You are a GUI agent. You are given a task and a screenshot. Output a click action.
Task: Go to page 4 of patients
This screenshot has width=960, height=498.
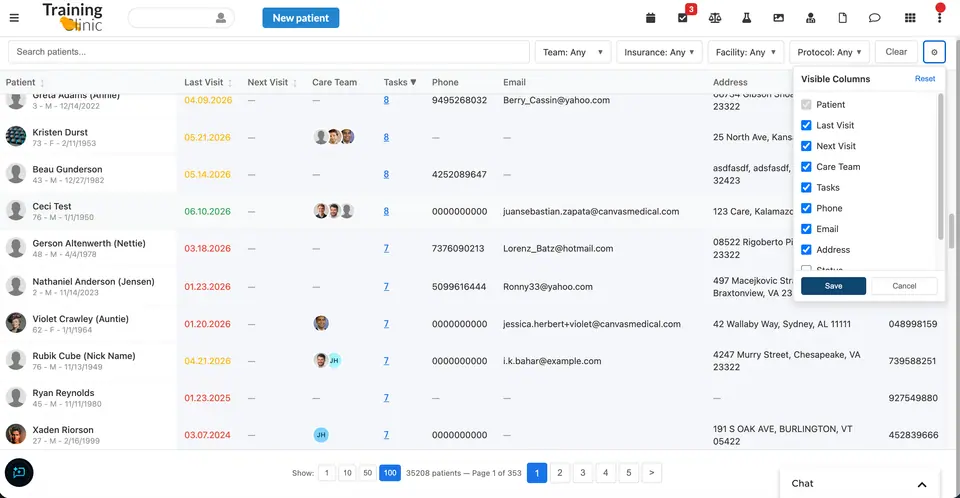pyautogui.click(x=606, y=472)
